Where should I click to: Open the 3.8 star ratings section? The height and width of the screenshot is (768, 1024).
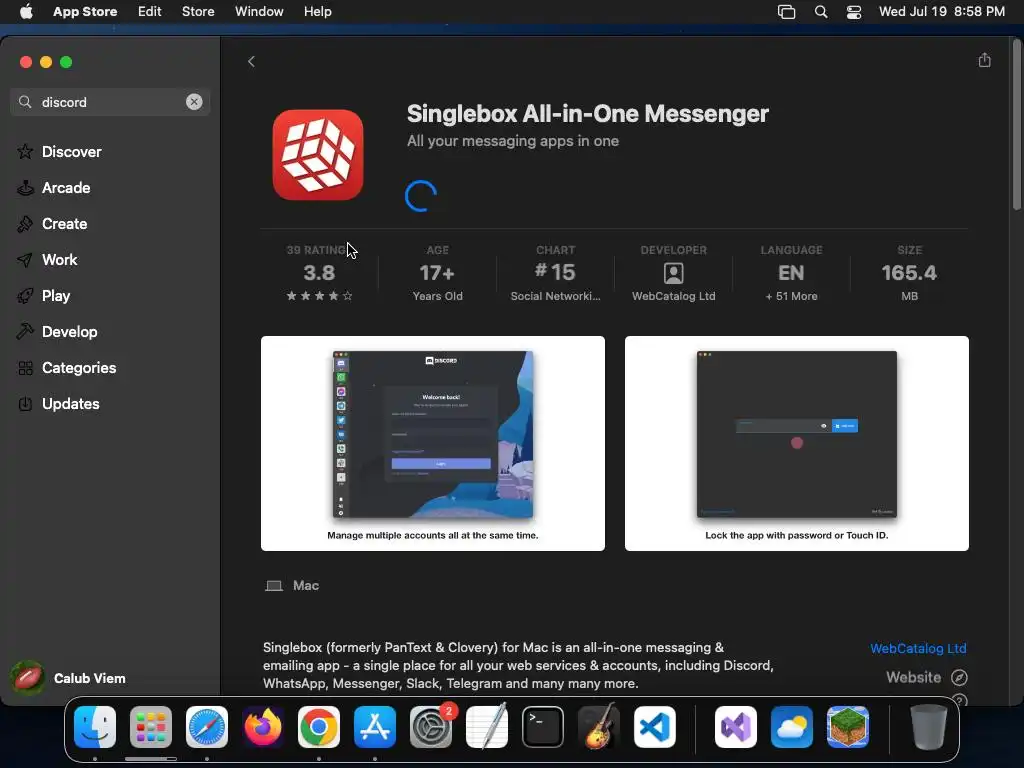[319, 273]
